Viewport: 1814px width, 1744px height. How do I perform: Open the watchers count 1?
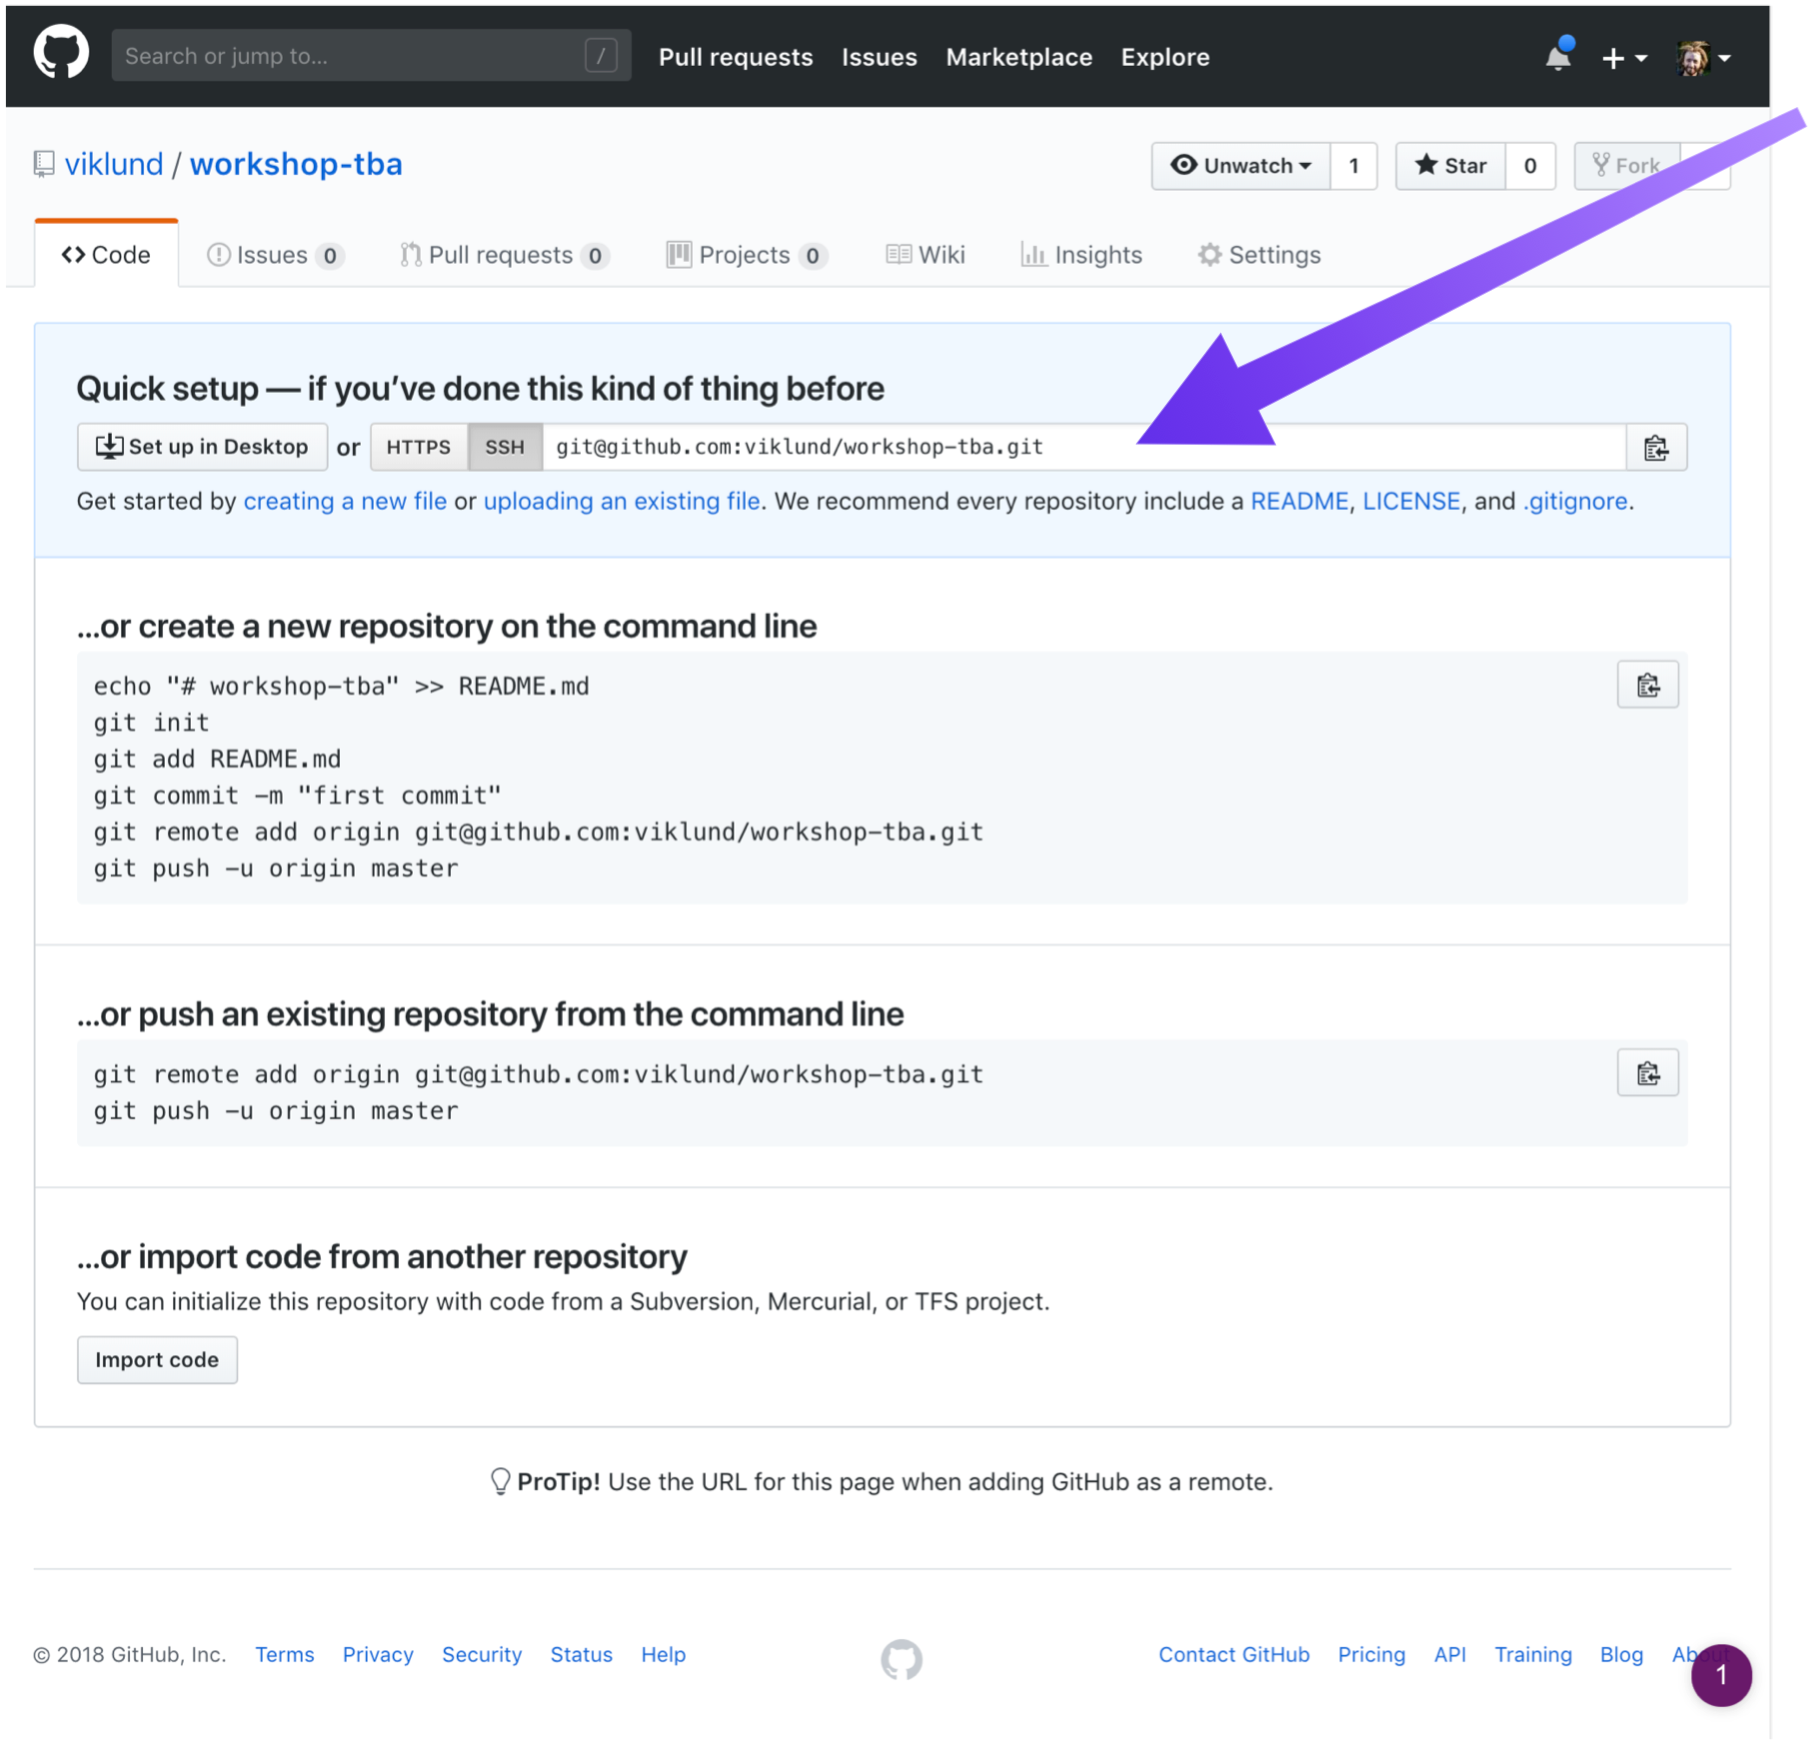(1354, 165)
